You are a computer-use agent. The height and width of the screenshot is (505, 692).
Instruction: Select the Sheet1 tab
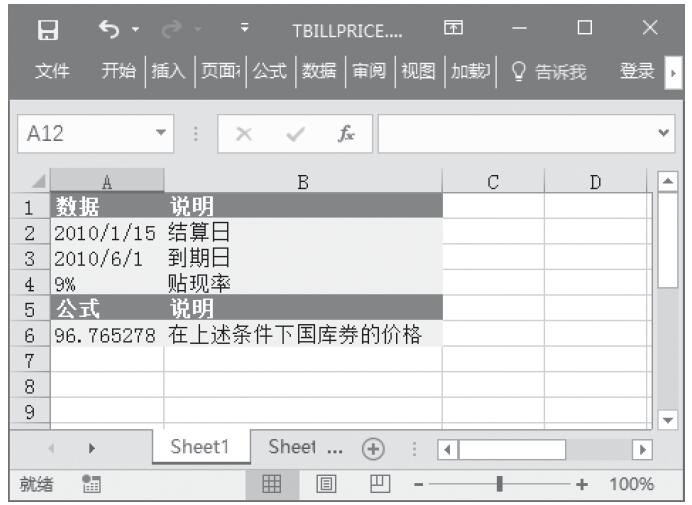tap(201, 447)
